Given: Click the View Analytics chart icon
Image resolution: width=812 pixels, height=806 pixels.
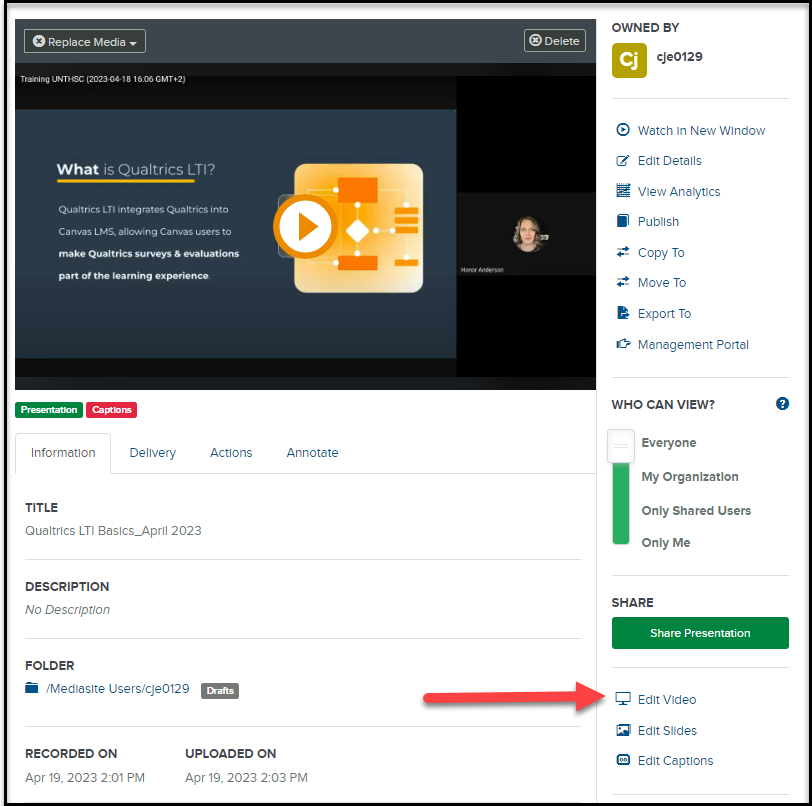Looking at the screenshot, I should click(x=623, y=190).
